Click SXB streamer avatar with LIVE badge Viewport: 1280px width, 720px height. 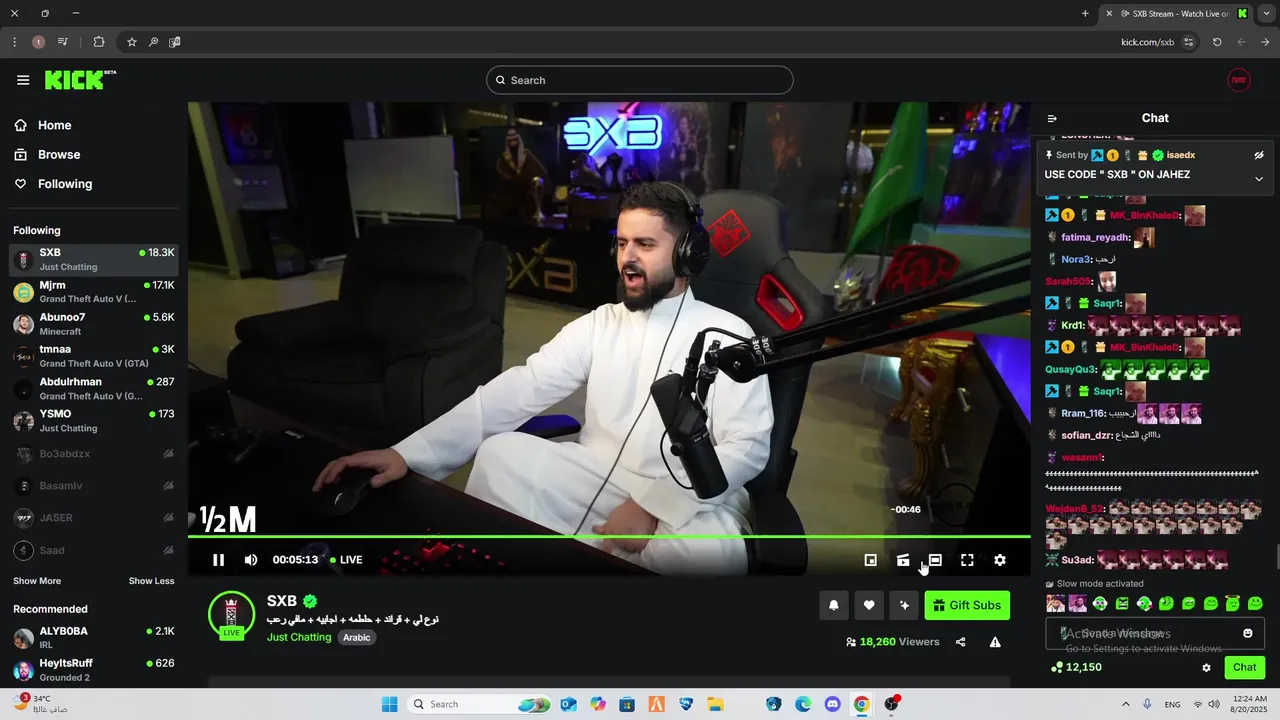click(231, 614)
